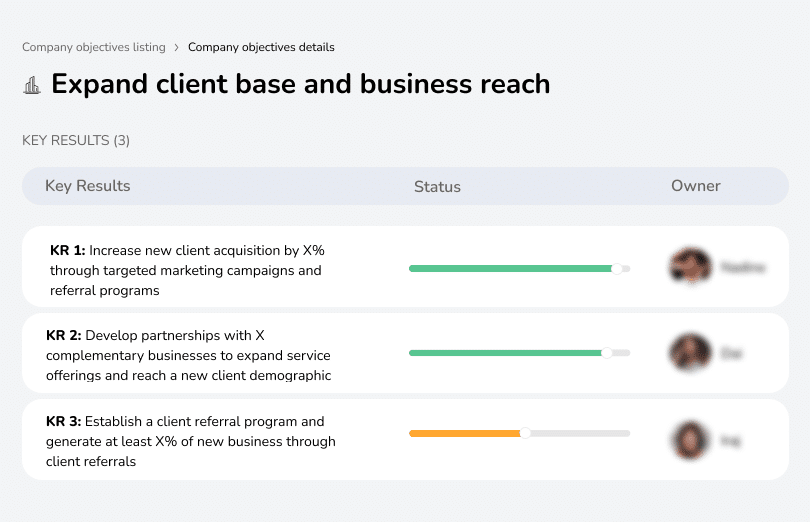
Task: Click the company building icon beside the title
Action: click(32, 85)
